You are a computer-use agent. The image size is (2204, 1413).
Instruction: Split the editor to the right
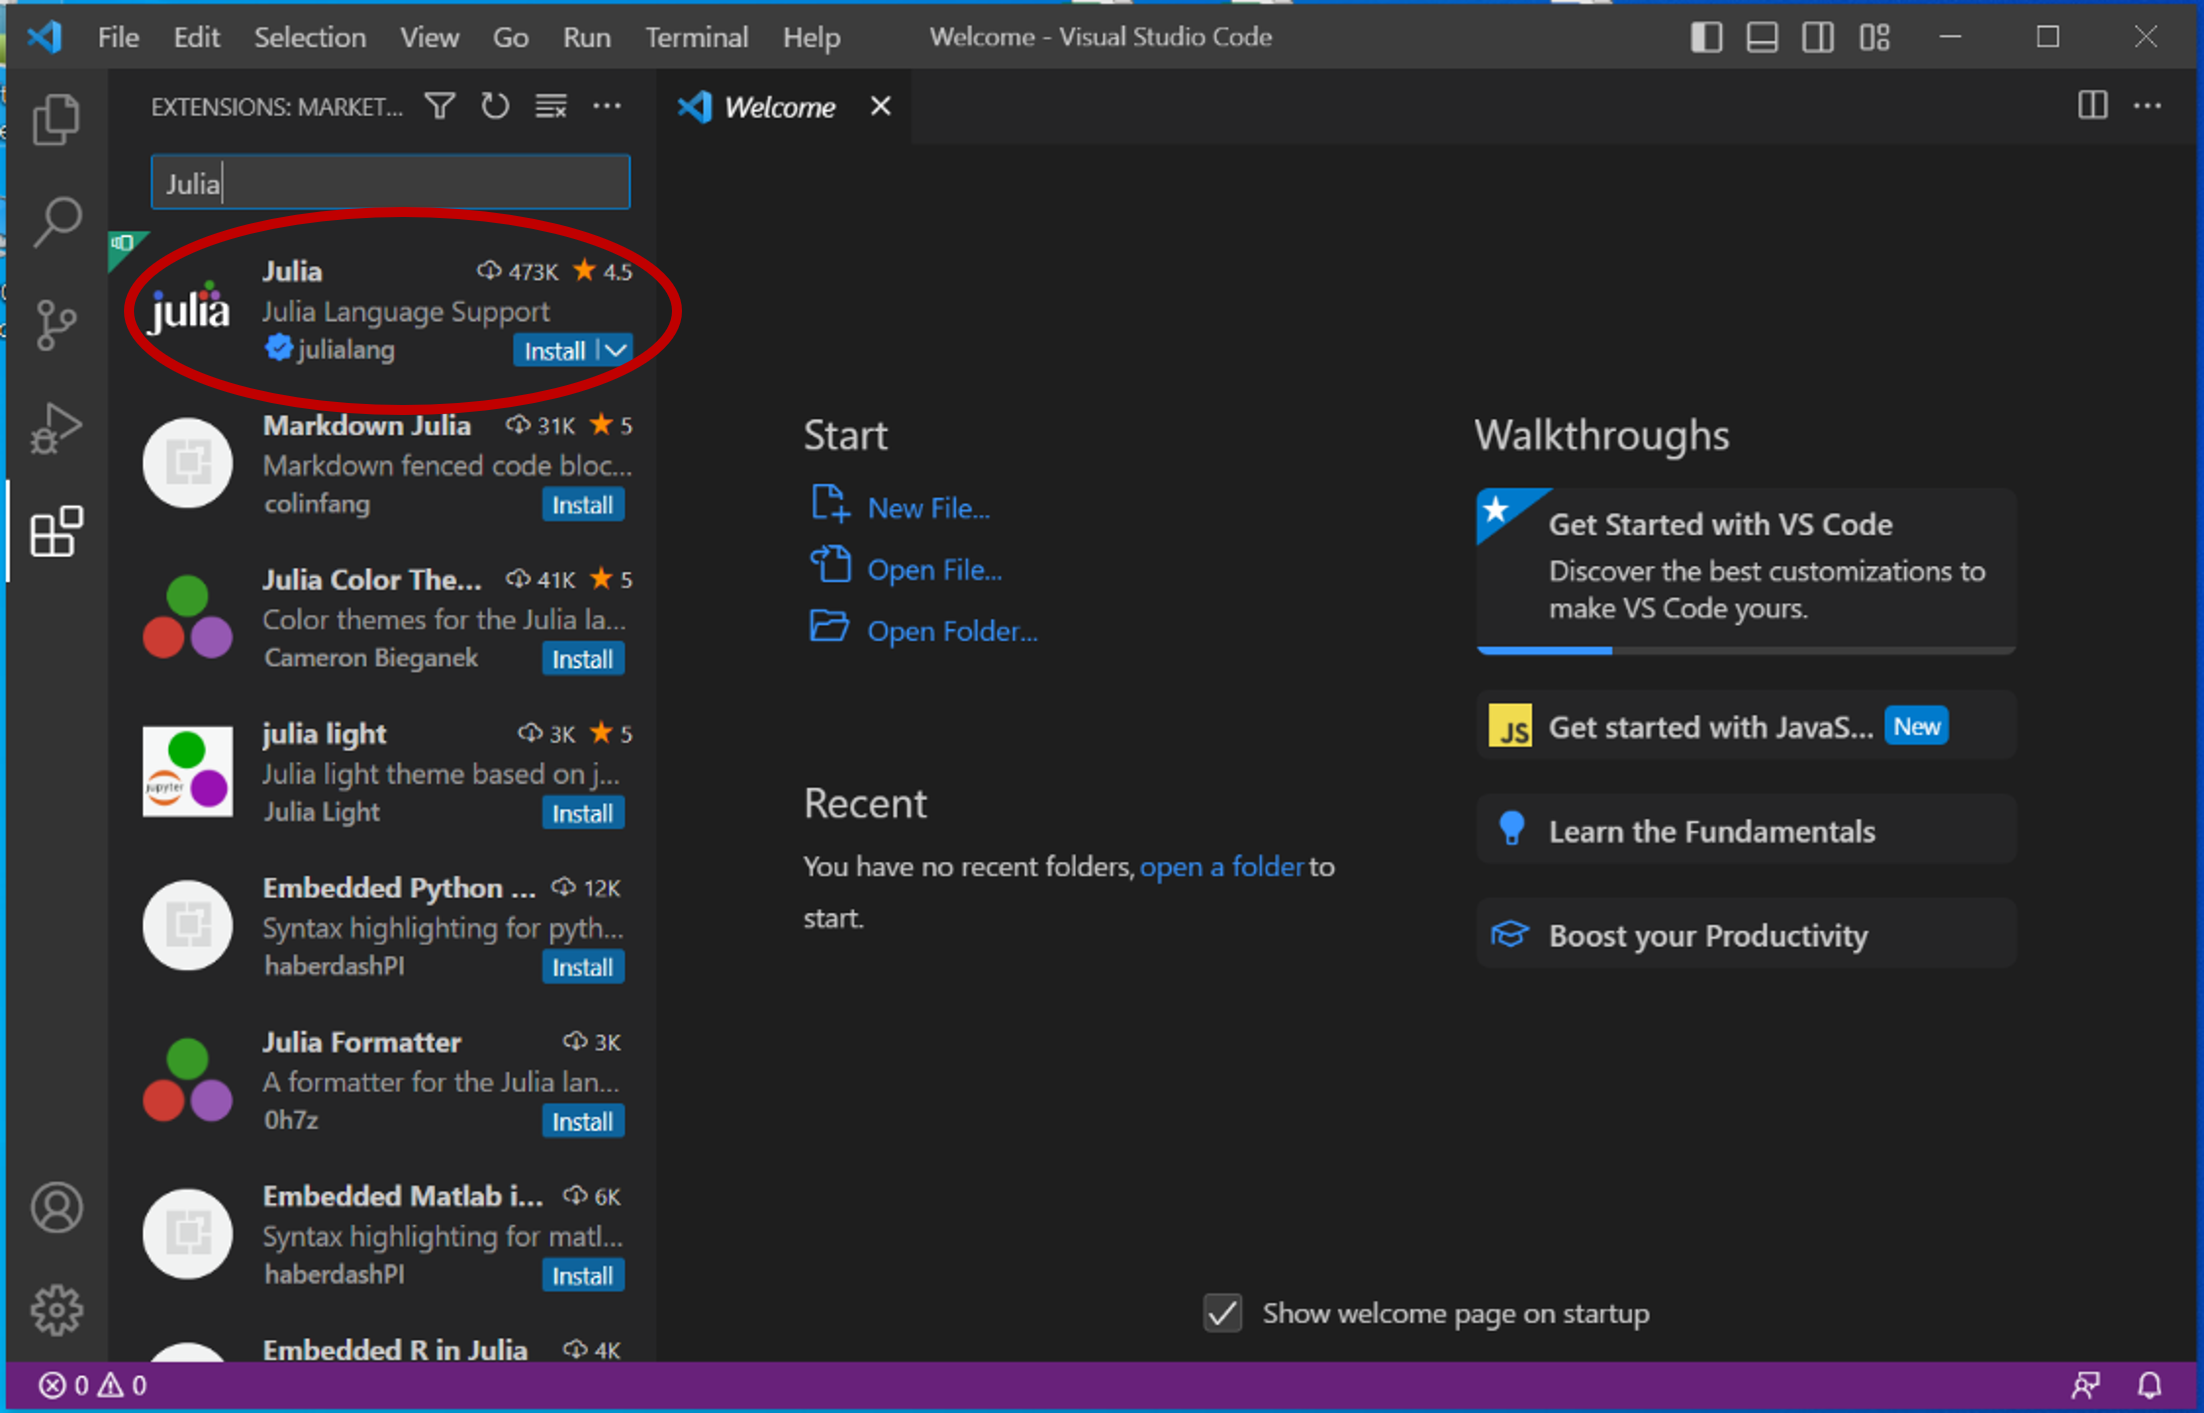[2092, 106]
